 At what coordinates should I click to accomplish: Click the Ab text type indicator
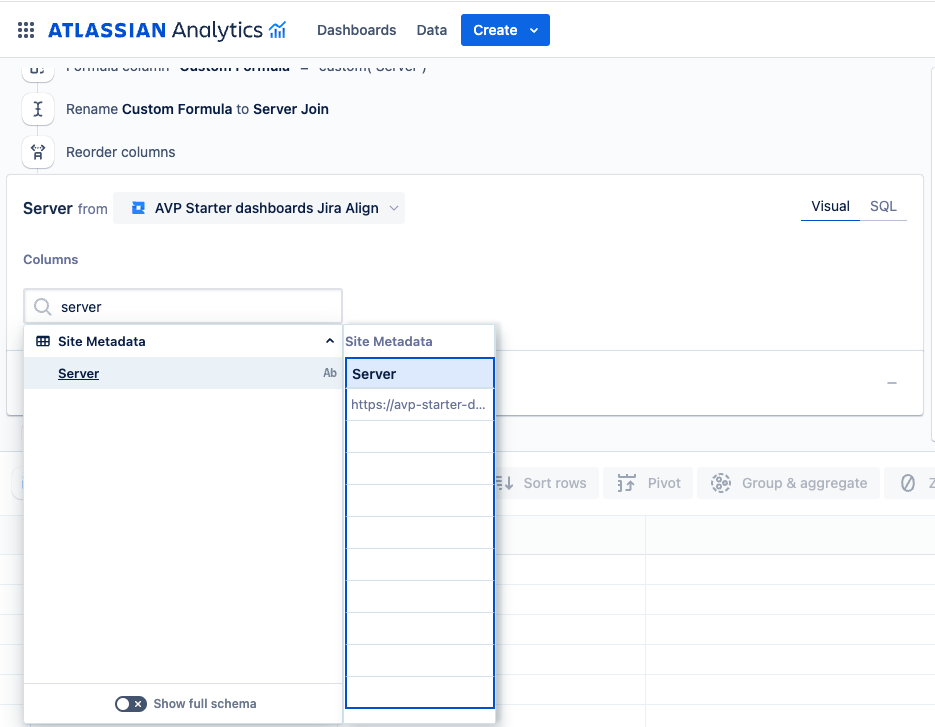(330, 373)
